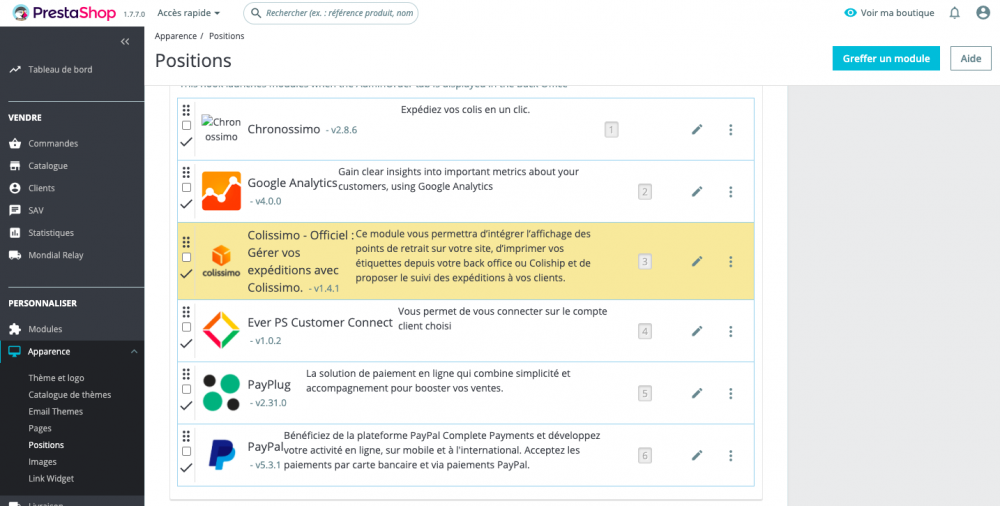Open three-dot menu for Colissimo row

pyautogui.click(x=731, y=262)
